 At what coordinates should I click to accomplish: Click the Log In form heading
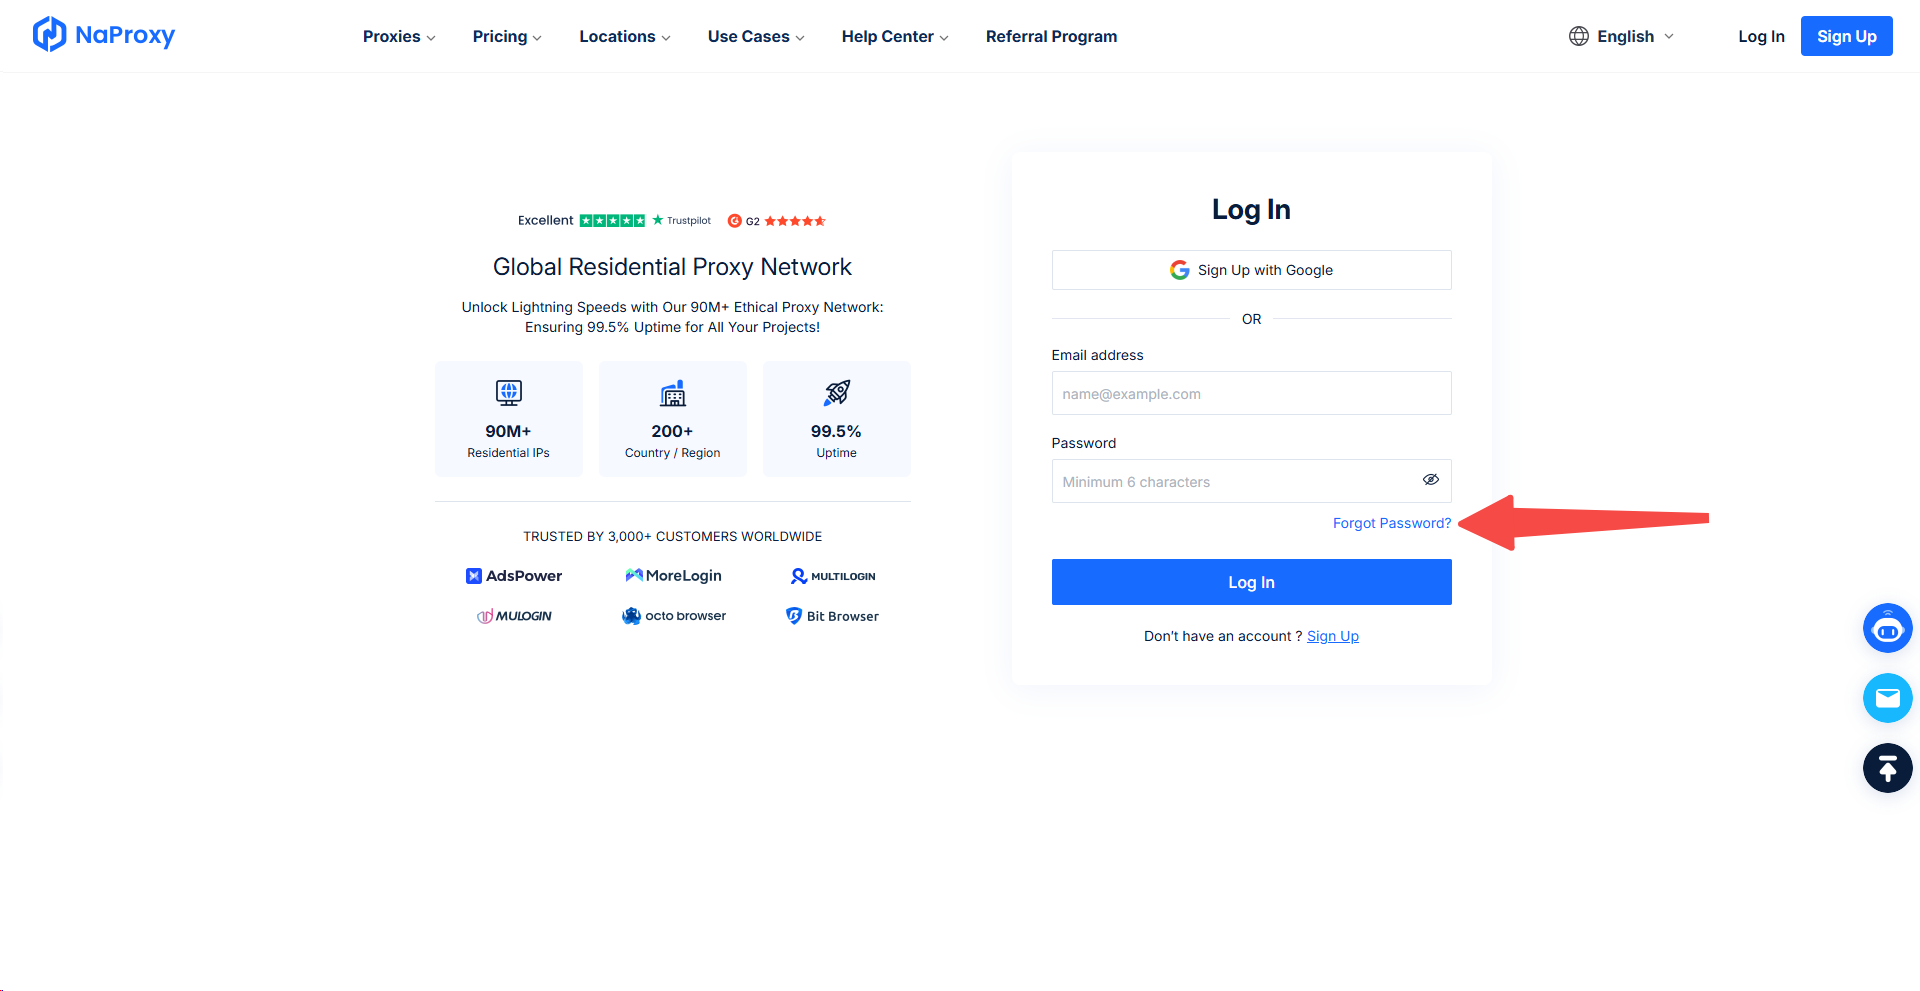pos(1251,209)
